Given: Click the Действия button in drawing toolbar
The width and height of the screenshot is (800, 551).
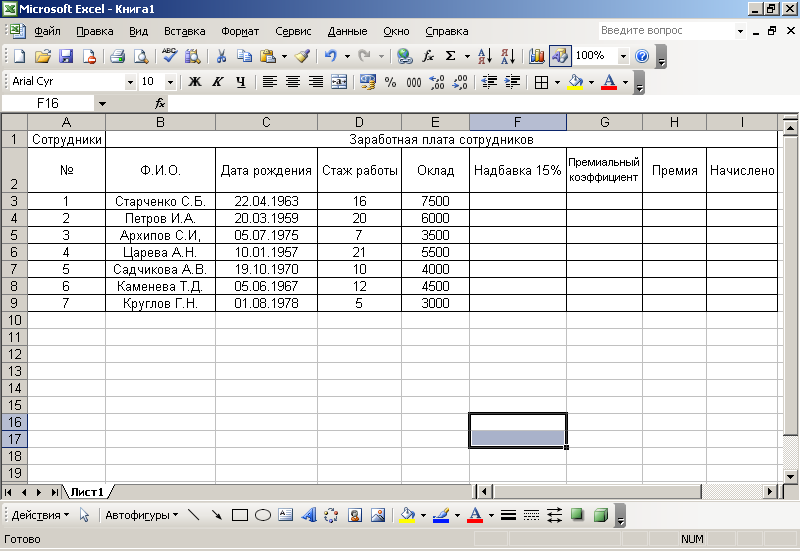Looking at the screenshot, I should coord(40,516).
